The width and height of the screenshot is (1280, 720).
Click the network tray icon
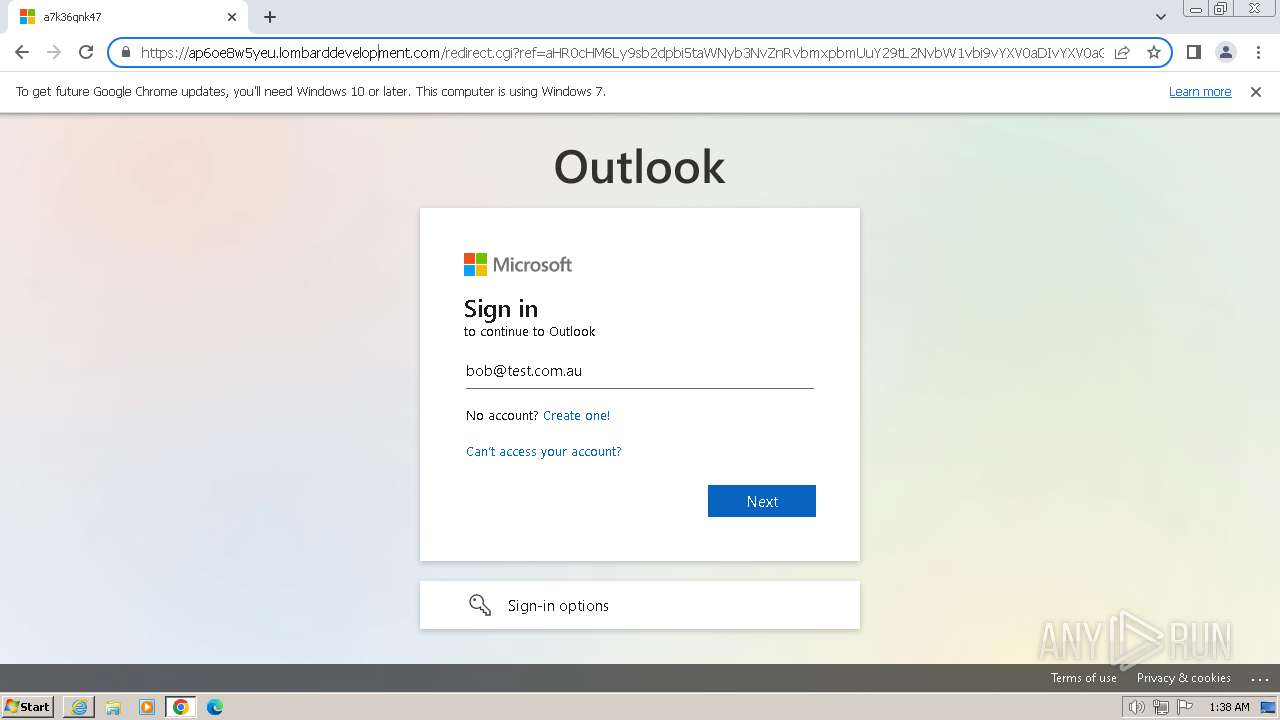coord(1161,707)
